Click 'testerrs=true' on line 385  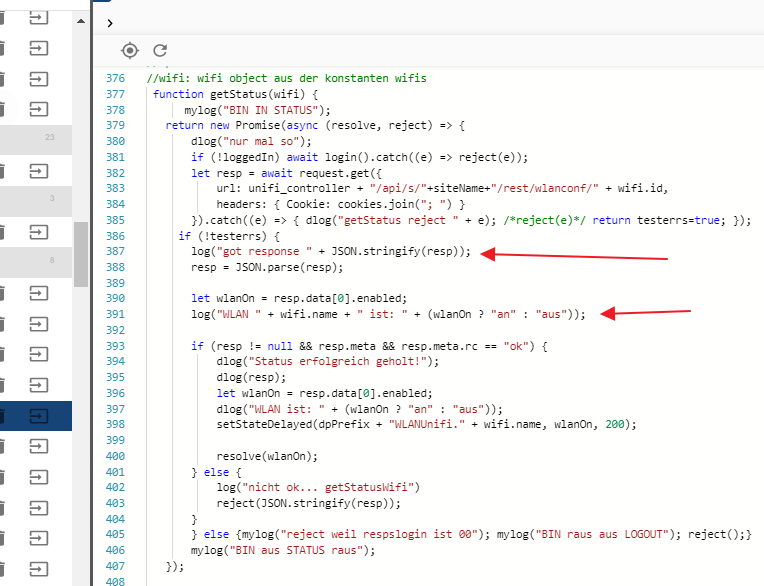tap(678, 221)
